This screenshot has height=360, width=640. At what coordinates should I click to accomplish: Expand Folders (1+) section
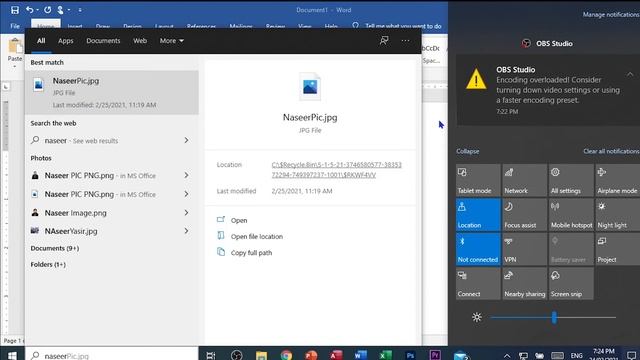(x=48, y=264)
